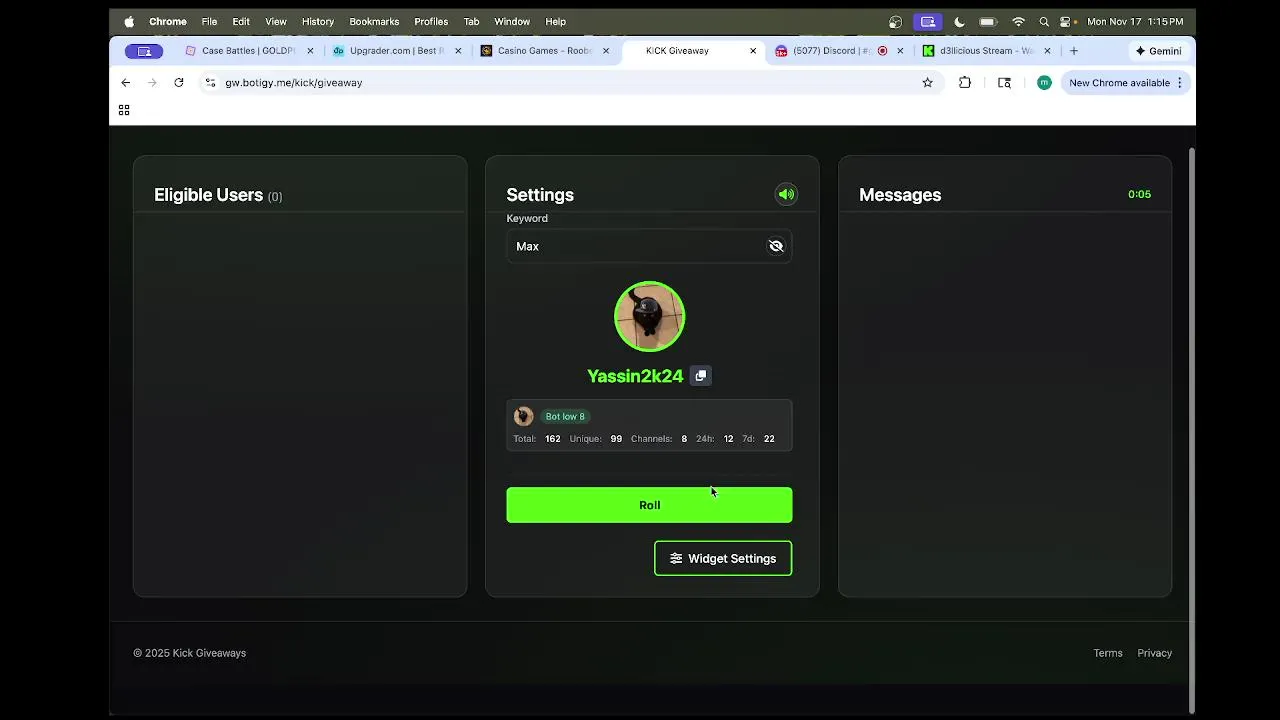The height and width of the screenshot is (720, 1280).
Task: Check battery status icon
Action: click(x=988, y=21)
